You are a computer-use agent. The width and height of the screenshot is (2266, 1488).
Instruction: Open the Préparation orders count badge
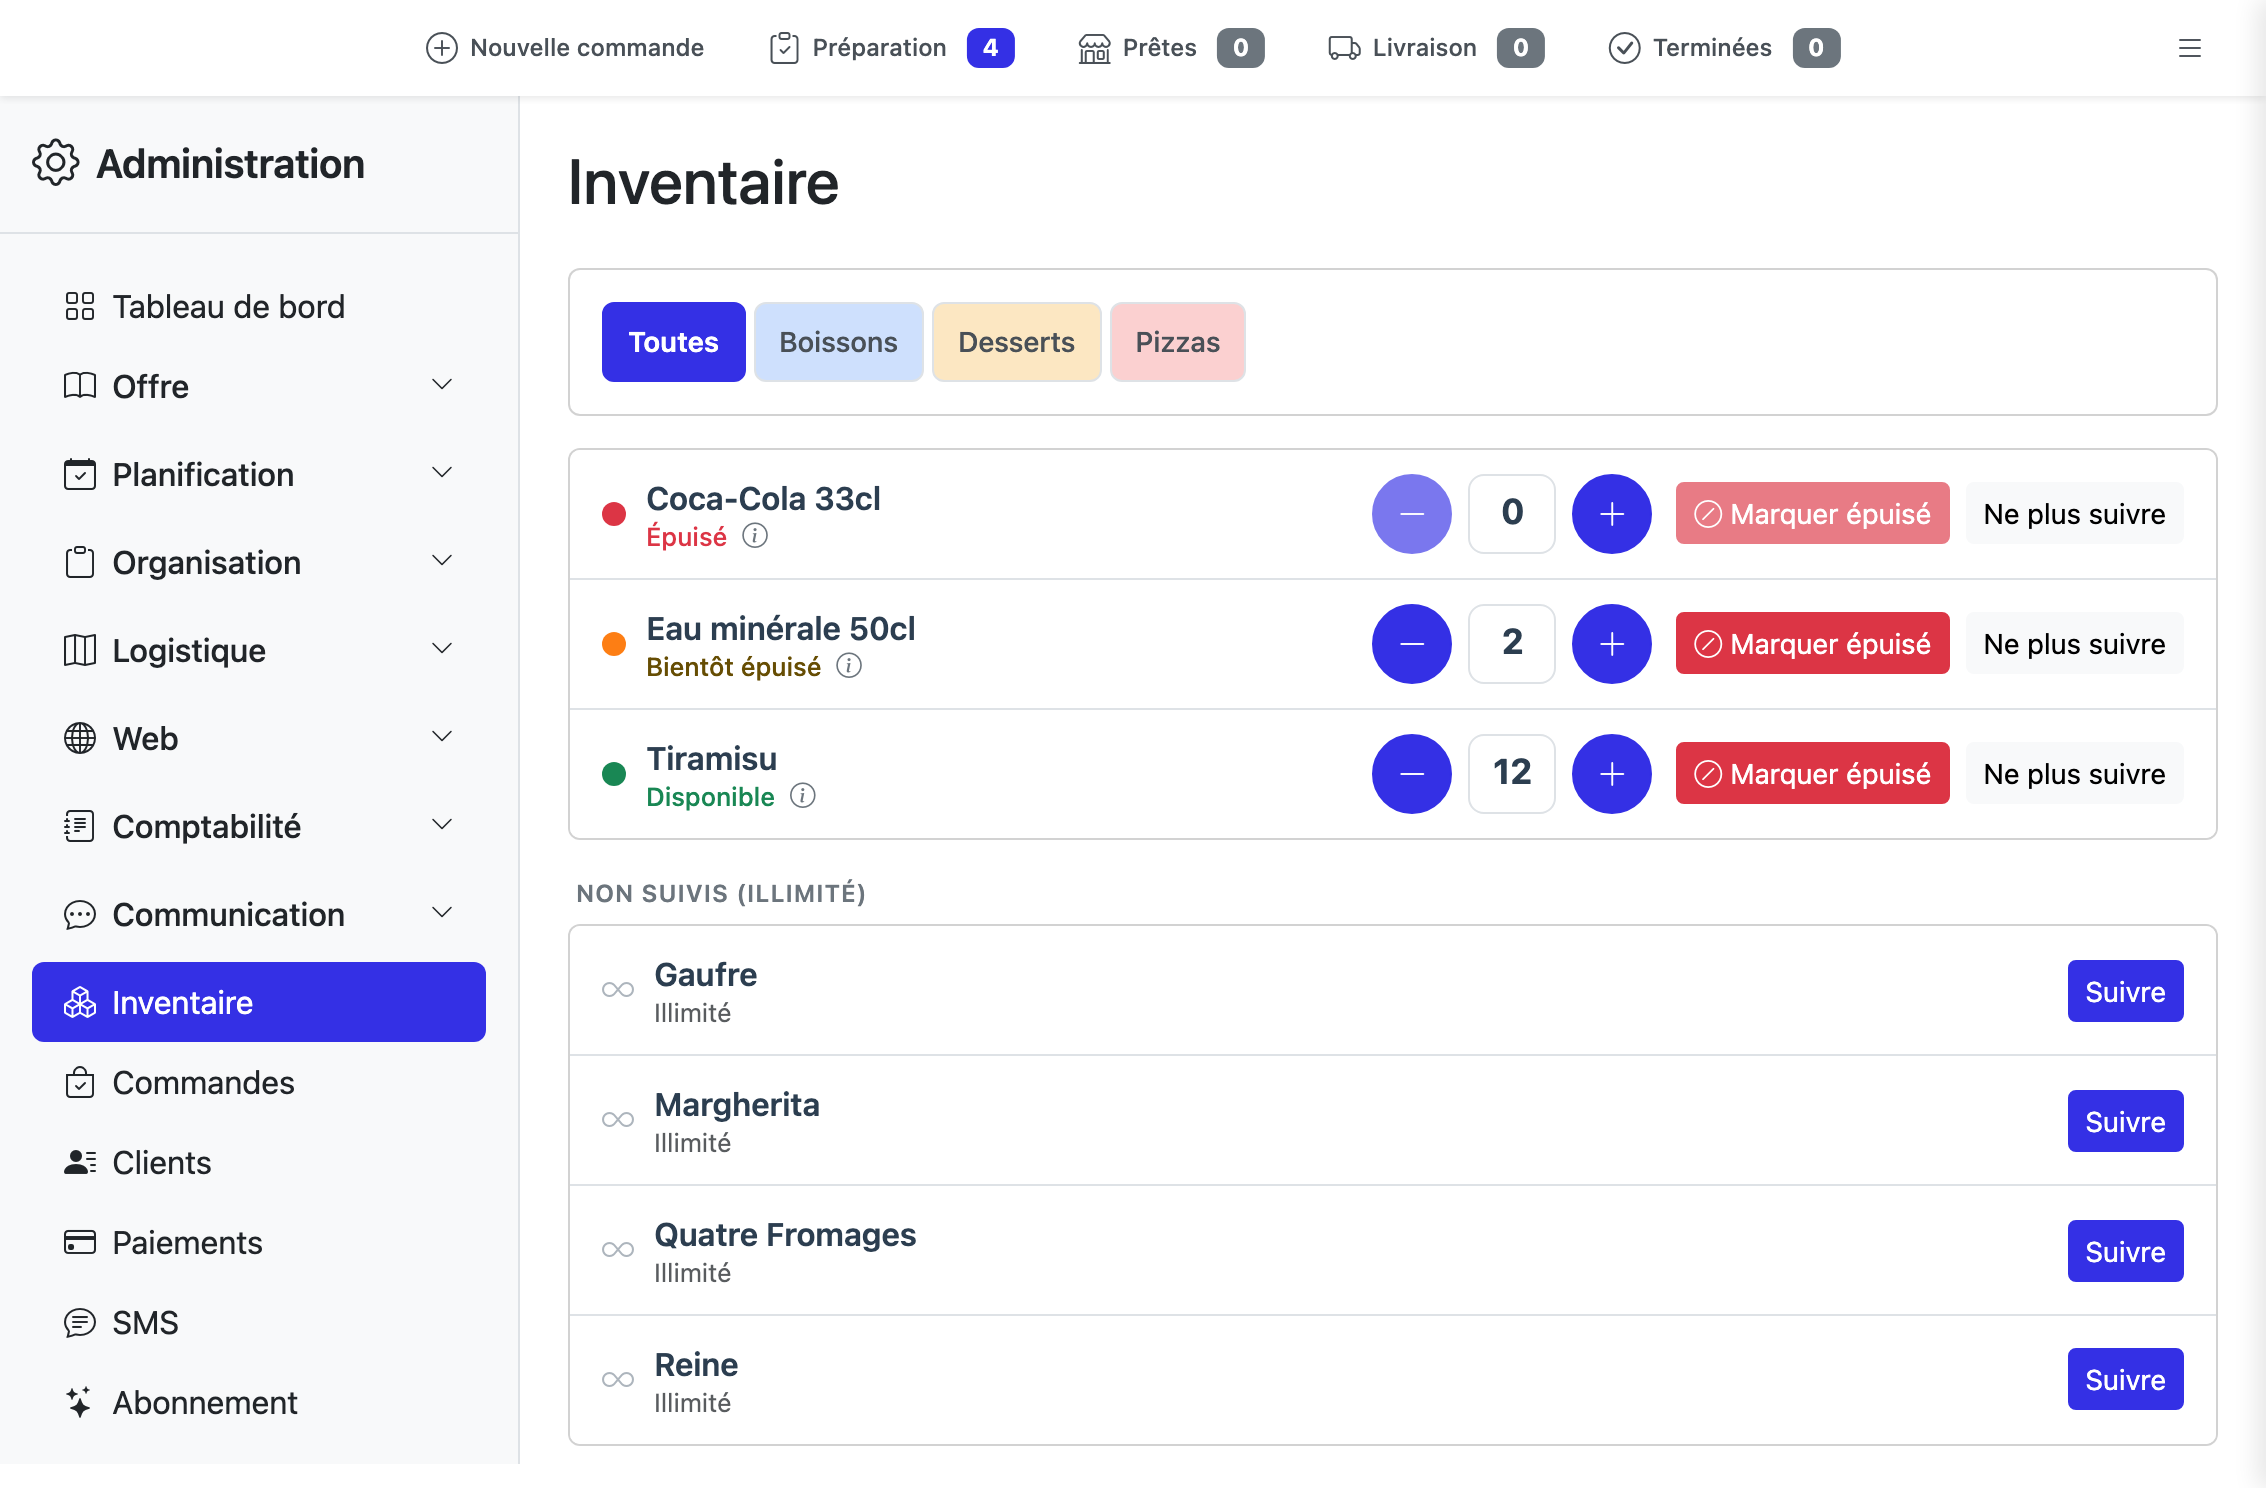coord(990,48)
